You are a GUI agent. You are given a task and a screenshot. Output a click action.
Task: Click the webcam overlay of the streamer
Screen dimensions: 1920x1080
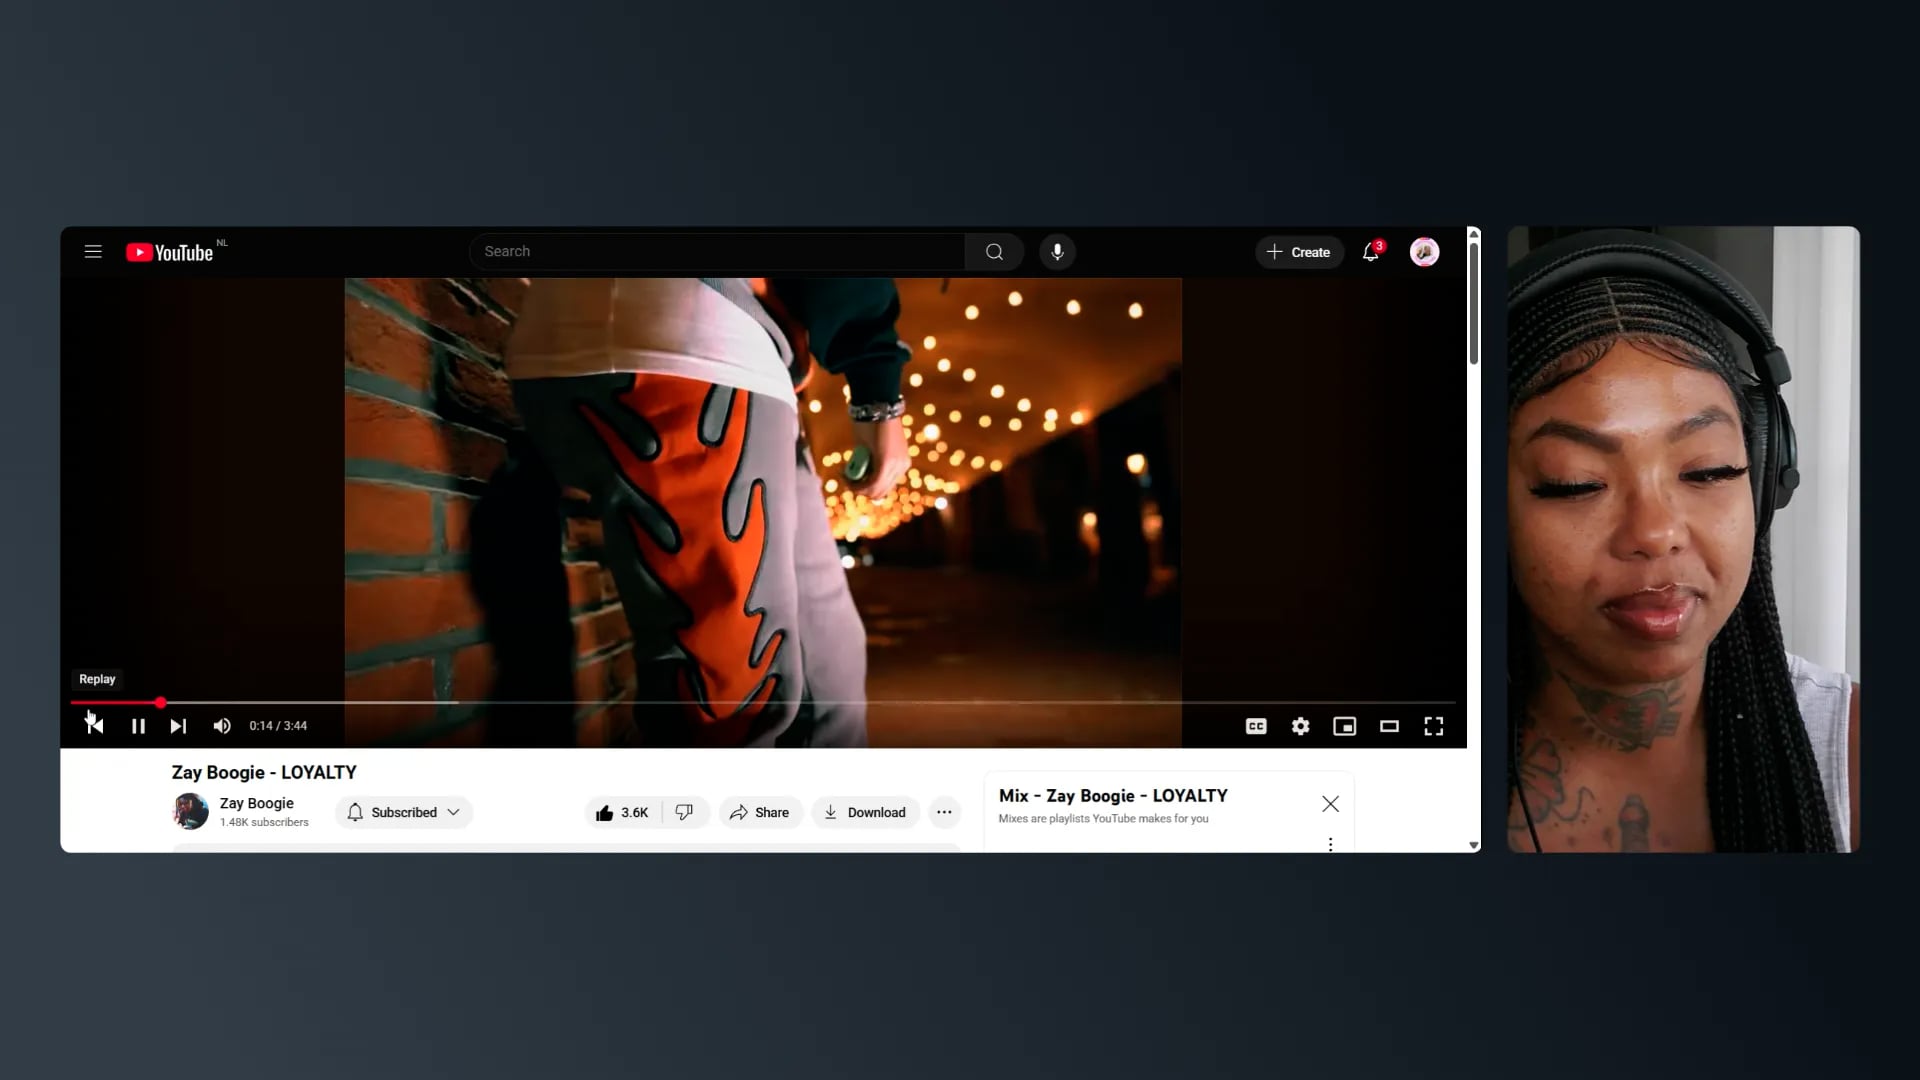pos(1683,539)
